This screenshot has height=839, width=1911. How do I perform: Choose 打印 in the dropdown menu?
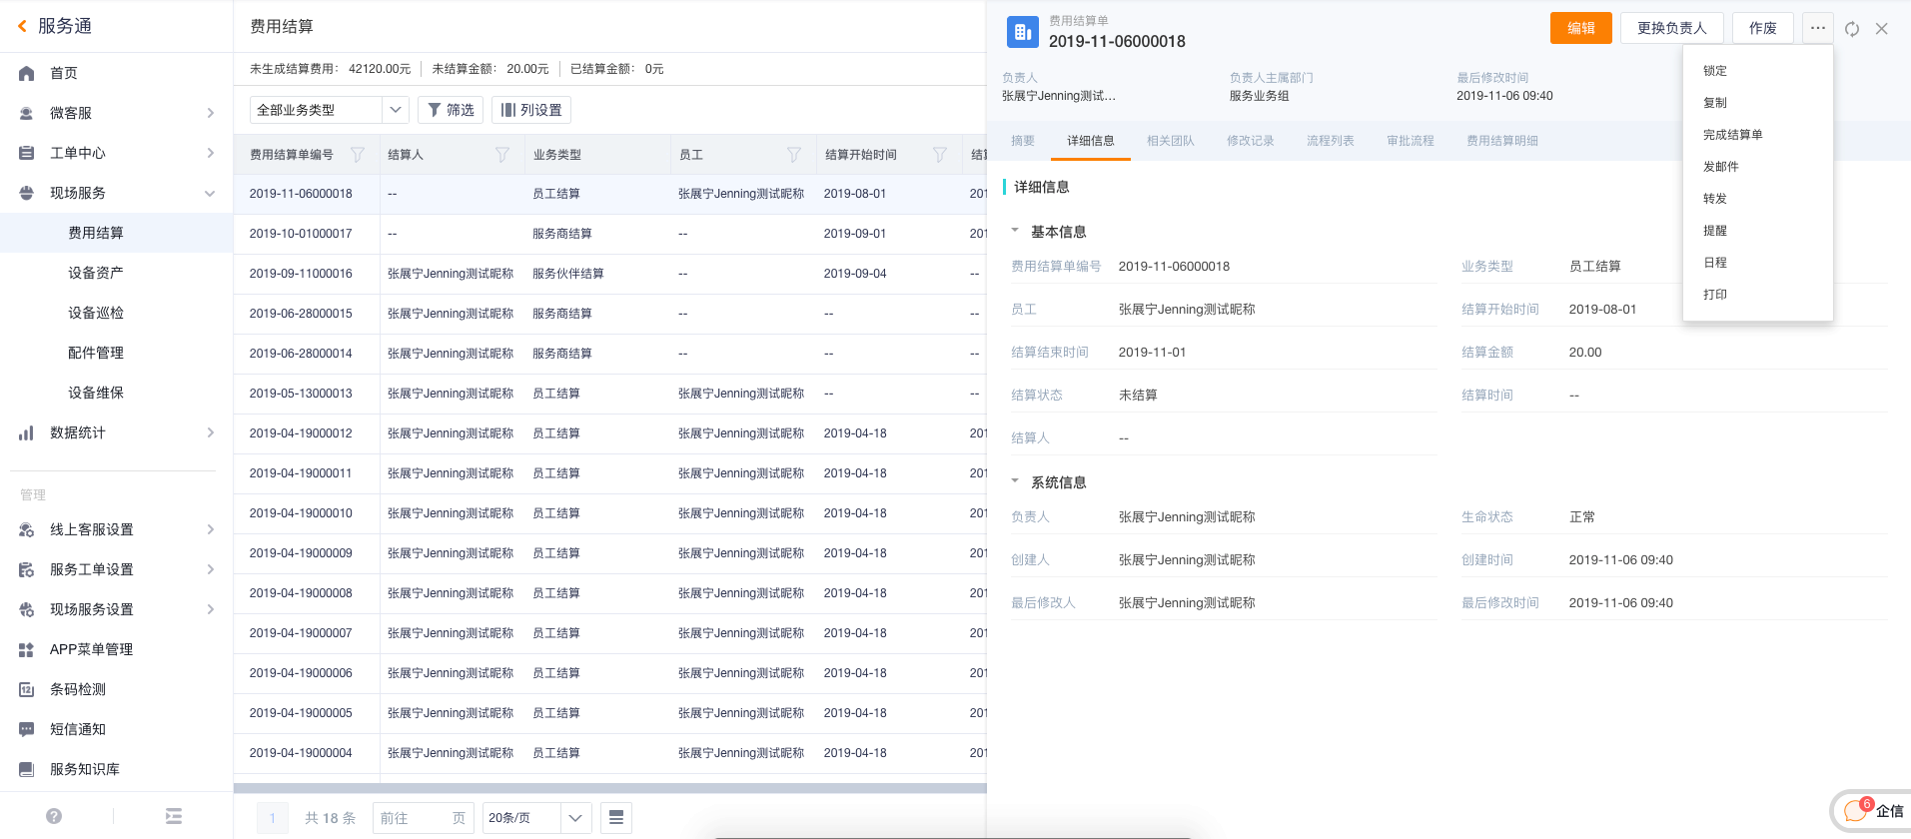[1715, 295]
